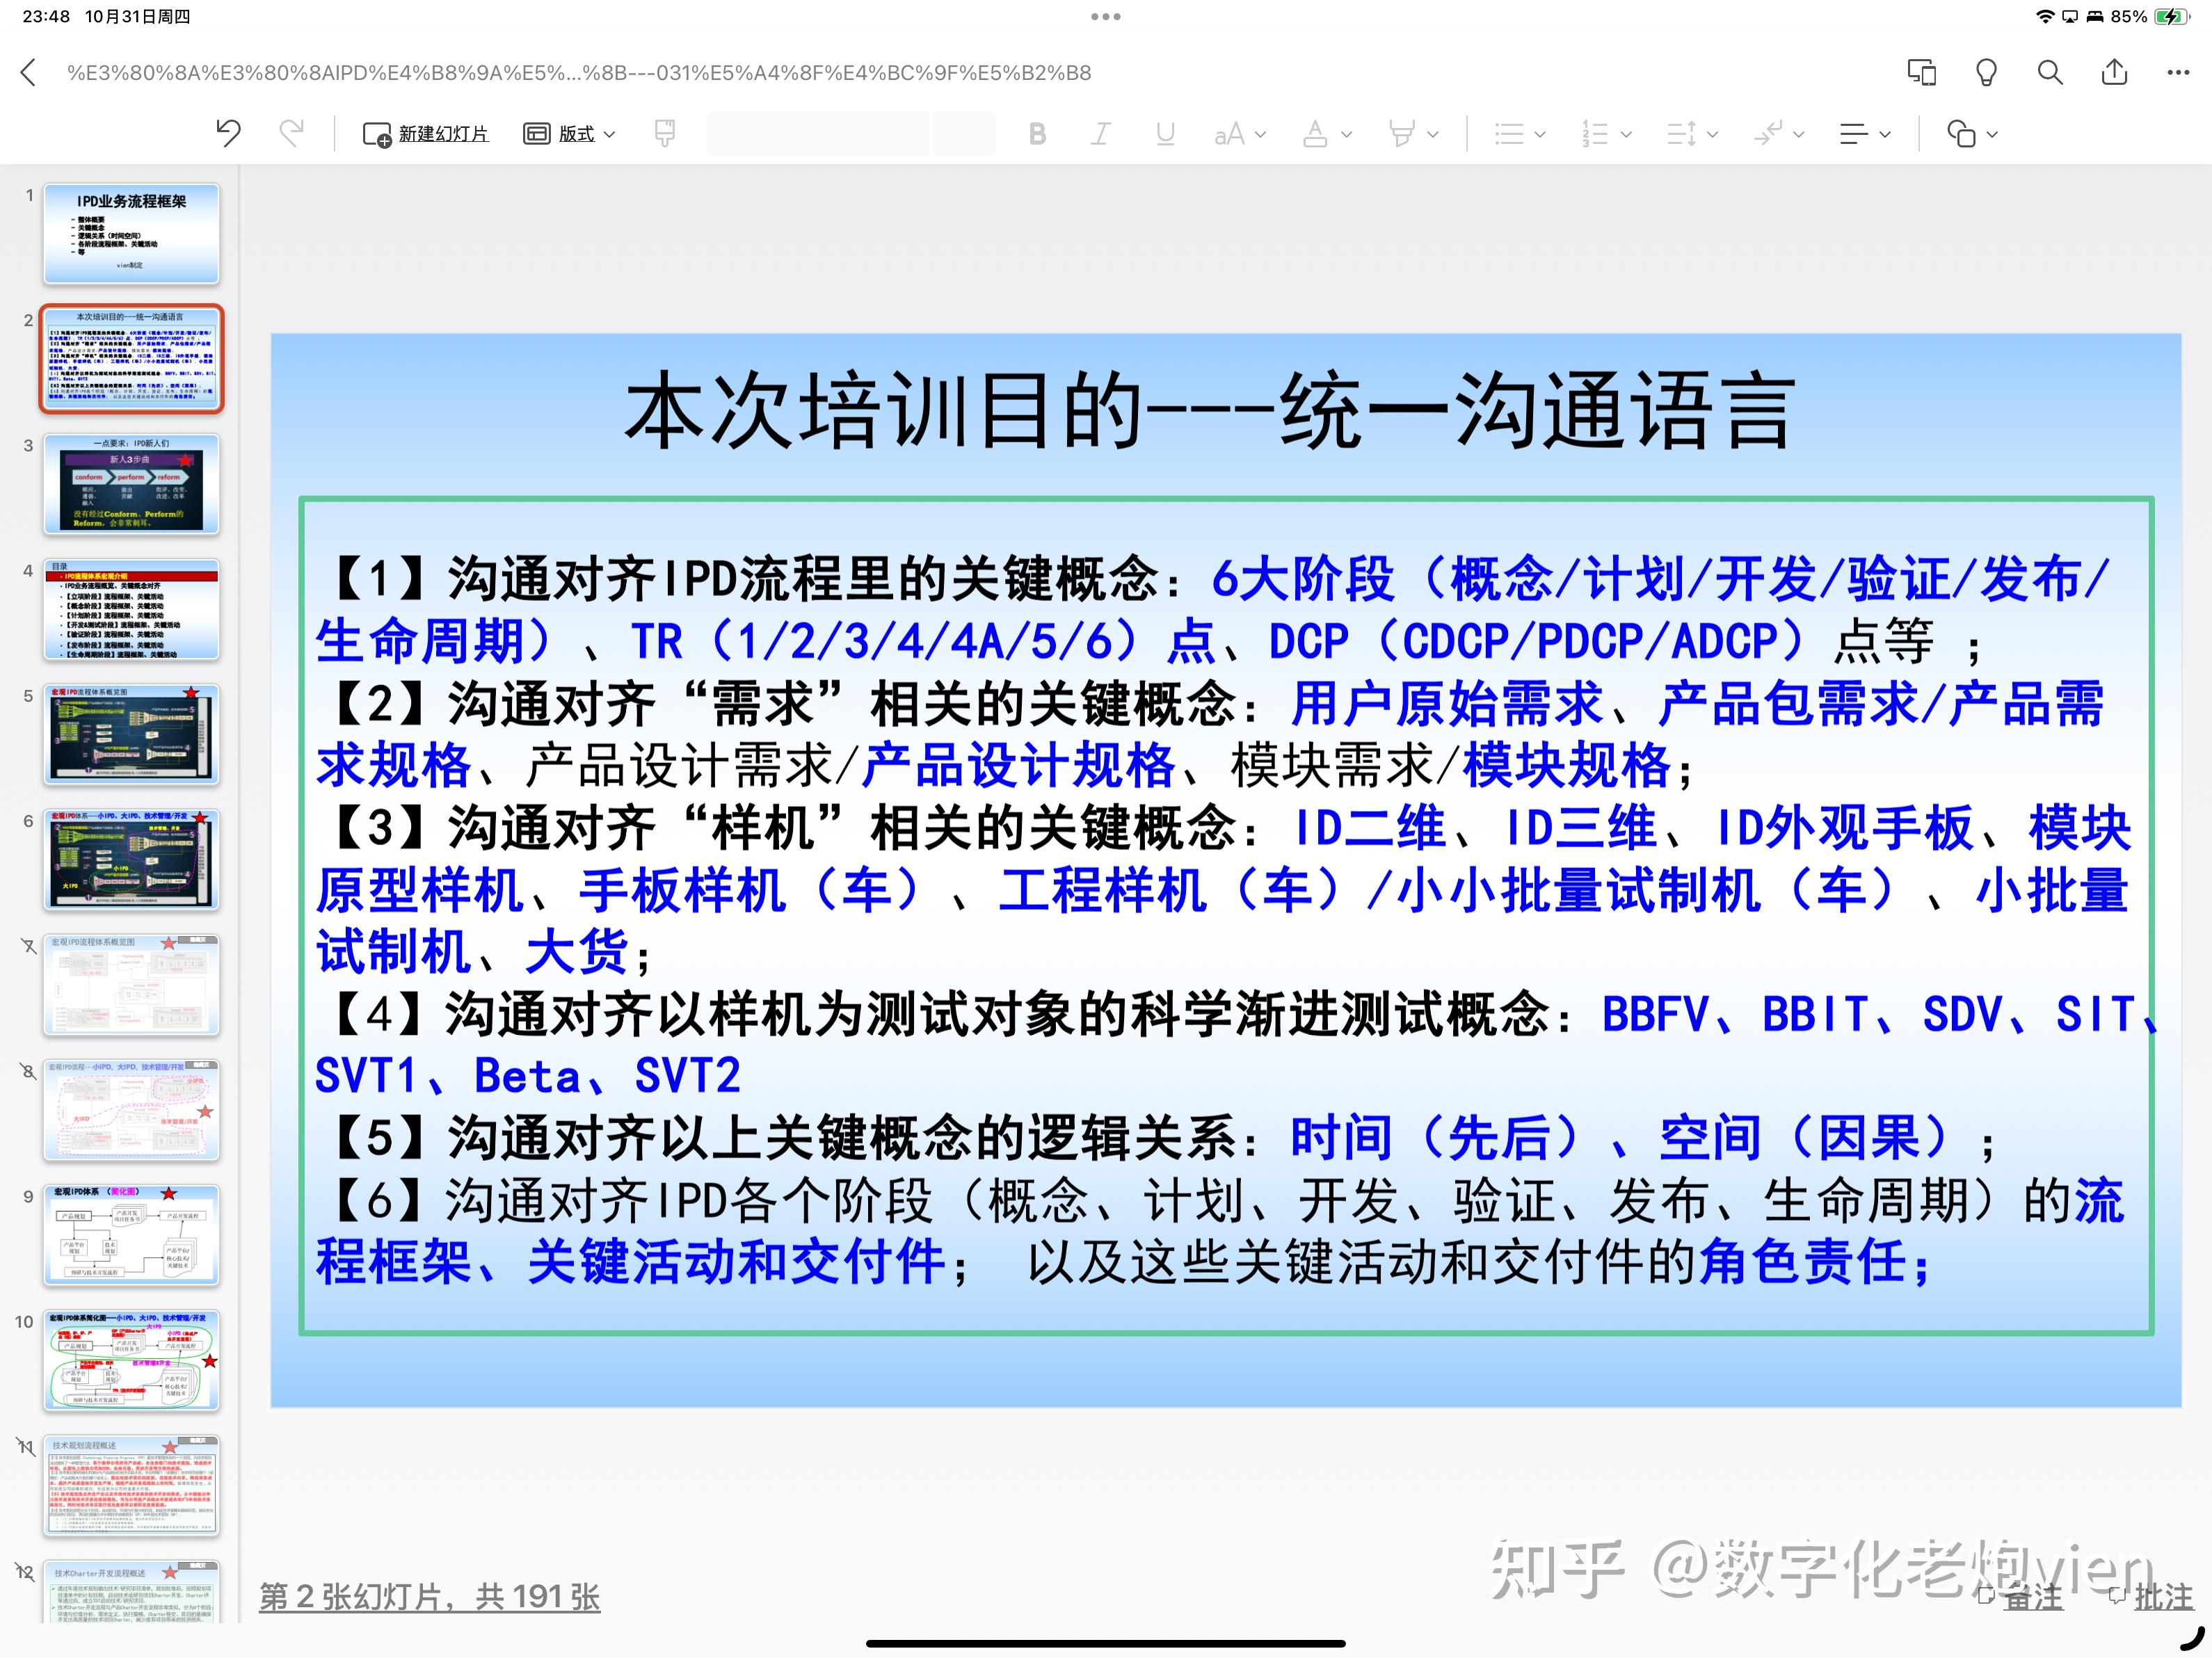Viewport: 2212px width, 1658px height.
Task: Open the 版式 layout dropdown
Action: coord(568,133)
